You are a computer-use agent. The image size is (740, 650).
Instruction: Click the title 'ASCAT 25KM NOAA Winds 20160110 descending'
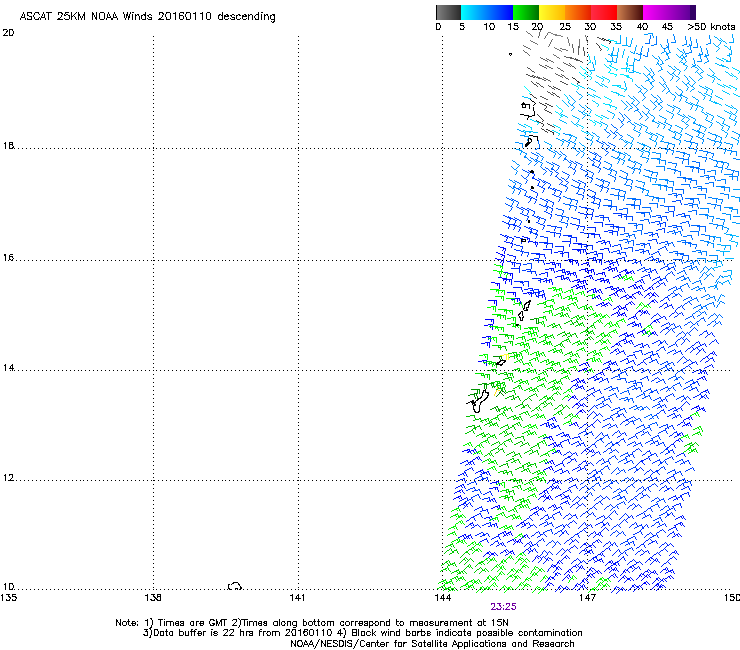coord(147,17)
